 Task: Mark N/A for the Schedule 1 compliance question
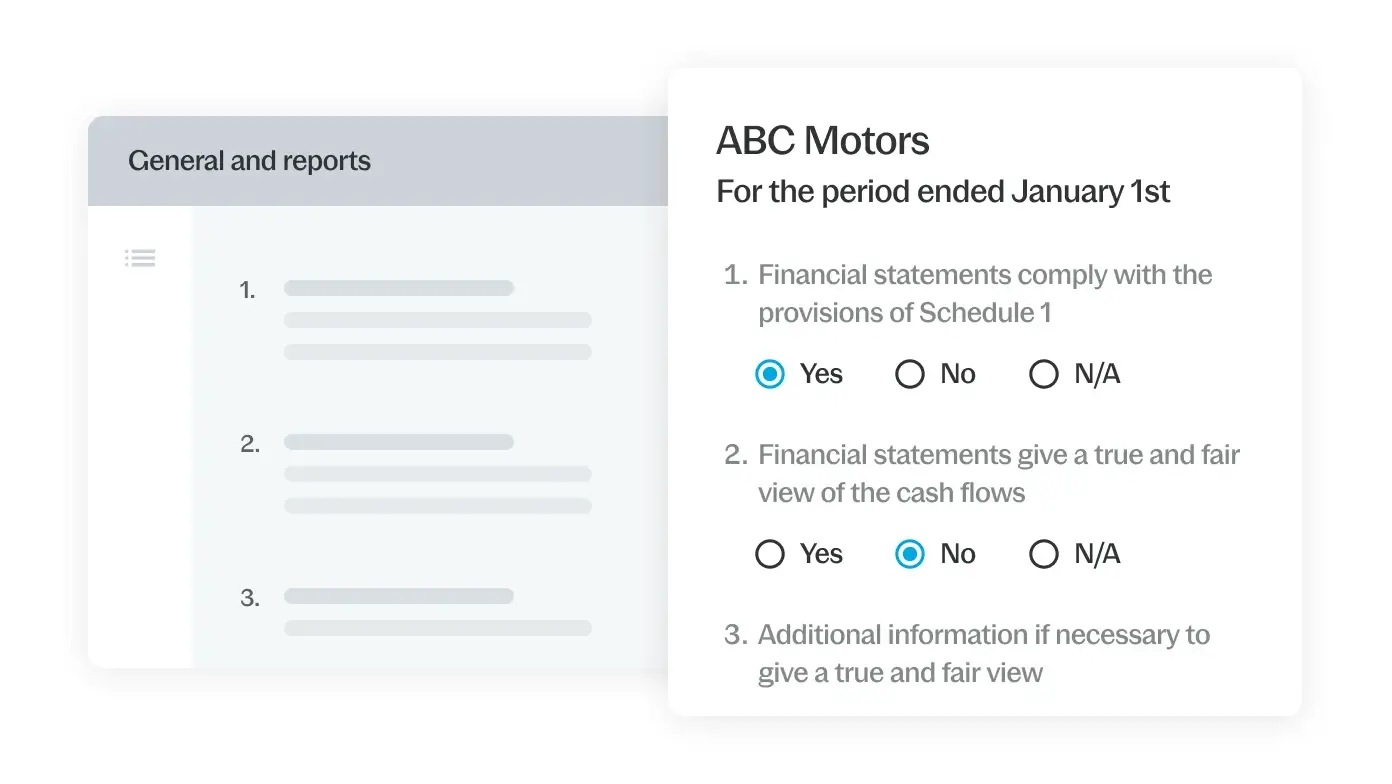[x=1044, y=375]
